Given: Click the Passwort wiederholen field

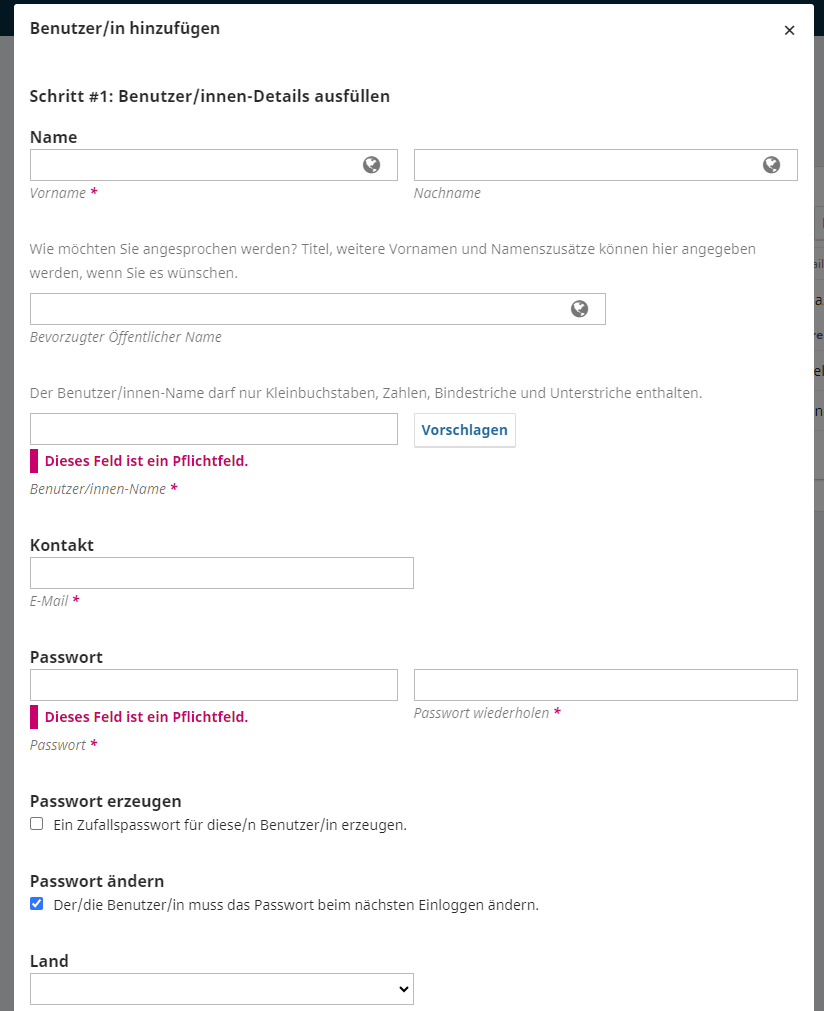Looking at the screenshot, I should click(606, 685).
